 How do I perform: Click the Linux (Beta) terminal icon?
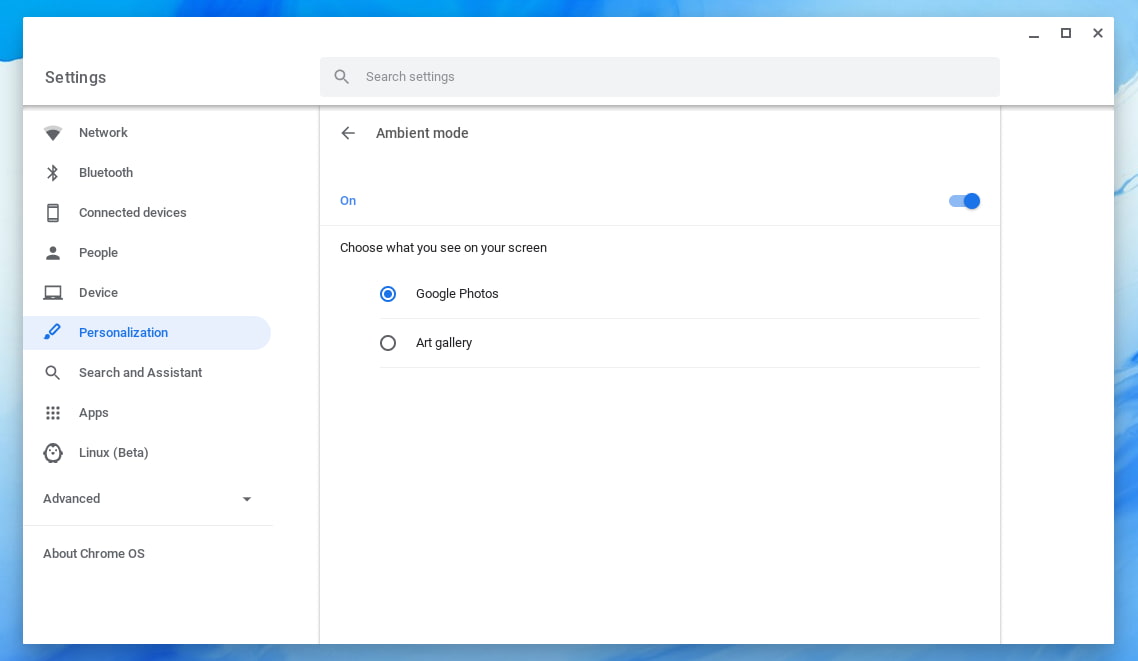point(52,452)
